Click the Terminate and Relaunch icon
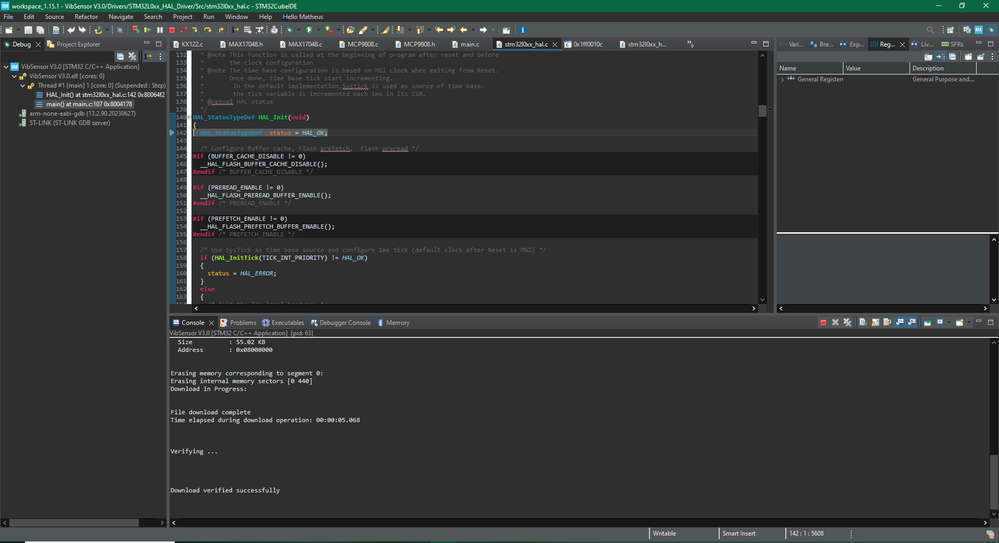Image resolution: width=999 pixels, height=543 pixels. pos(136,30)
